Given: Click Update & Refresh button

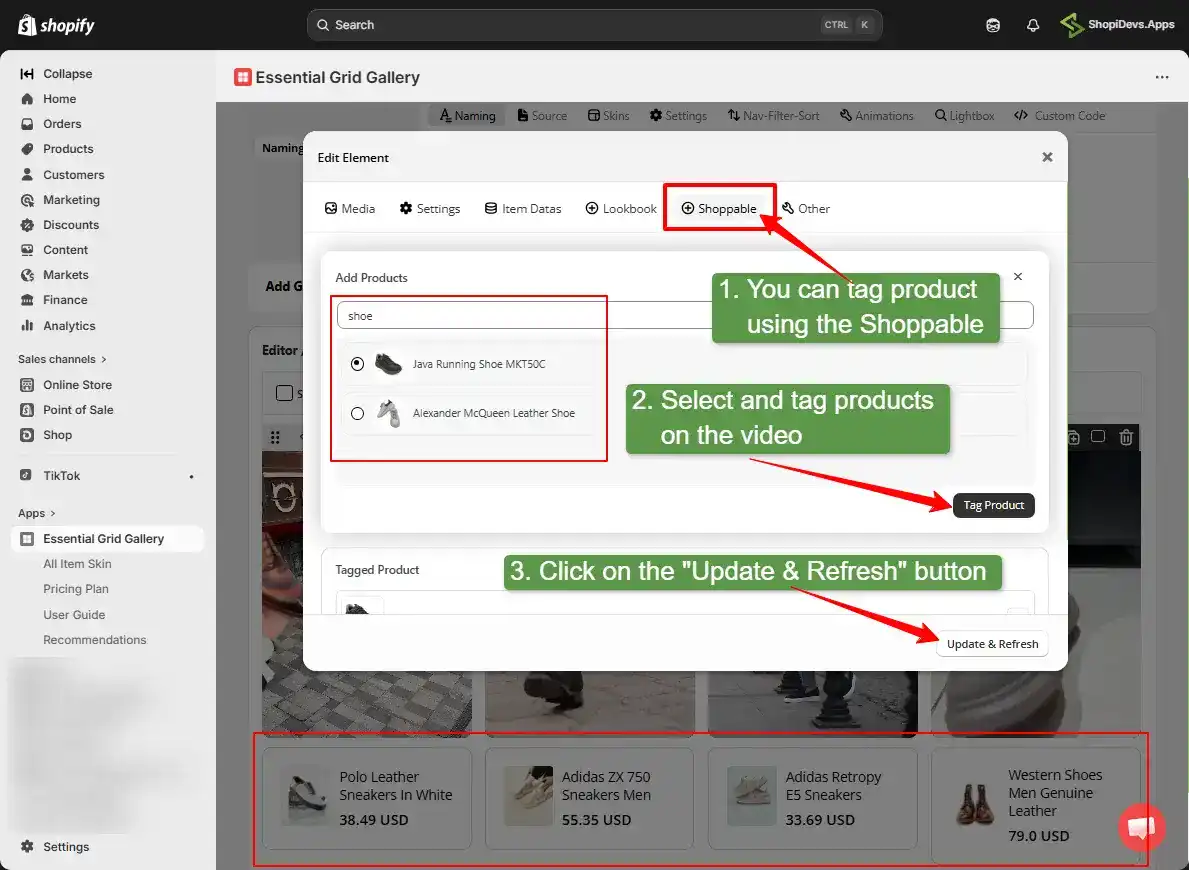Looking at the screenshot, I should (x=993, y=644).
